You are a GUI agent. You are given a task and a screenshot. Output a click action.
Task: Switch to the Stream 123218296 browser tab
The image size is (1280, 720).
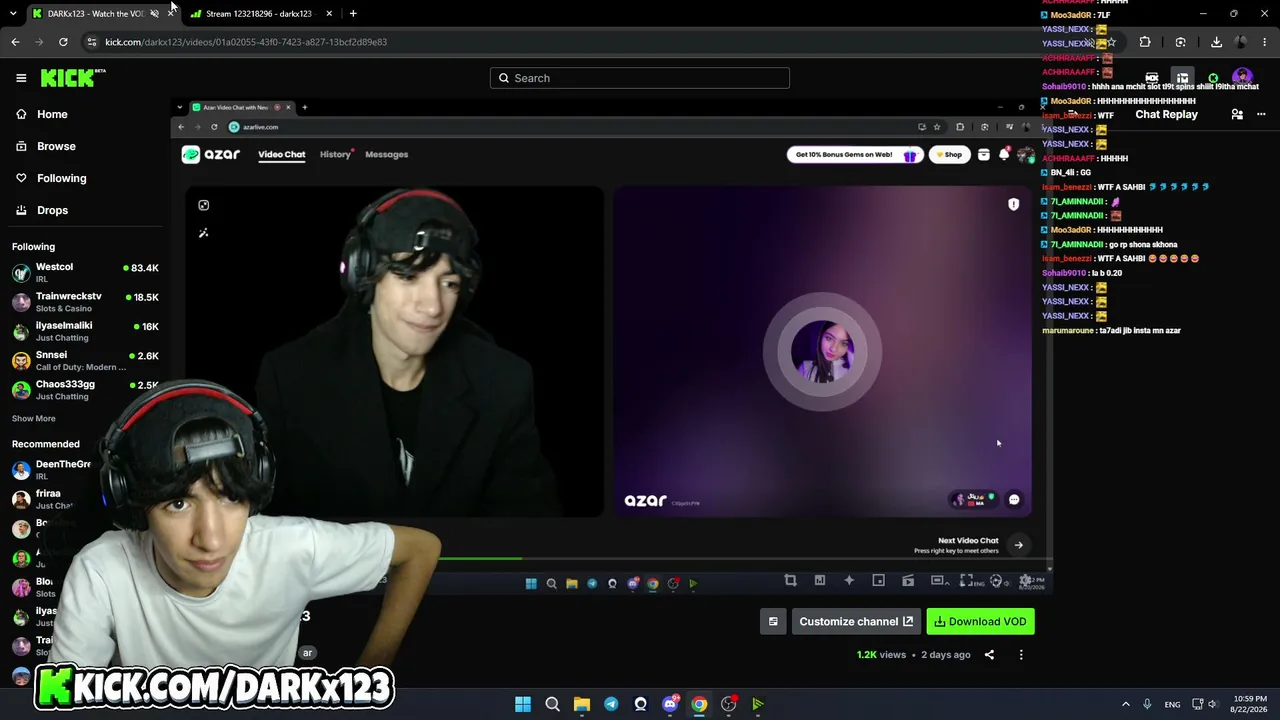point(258,13)
